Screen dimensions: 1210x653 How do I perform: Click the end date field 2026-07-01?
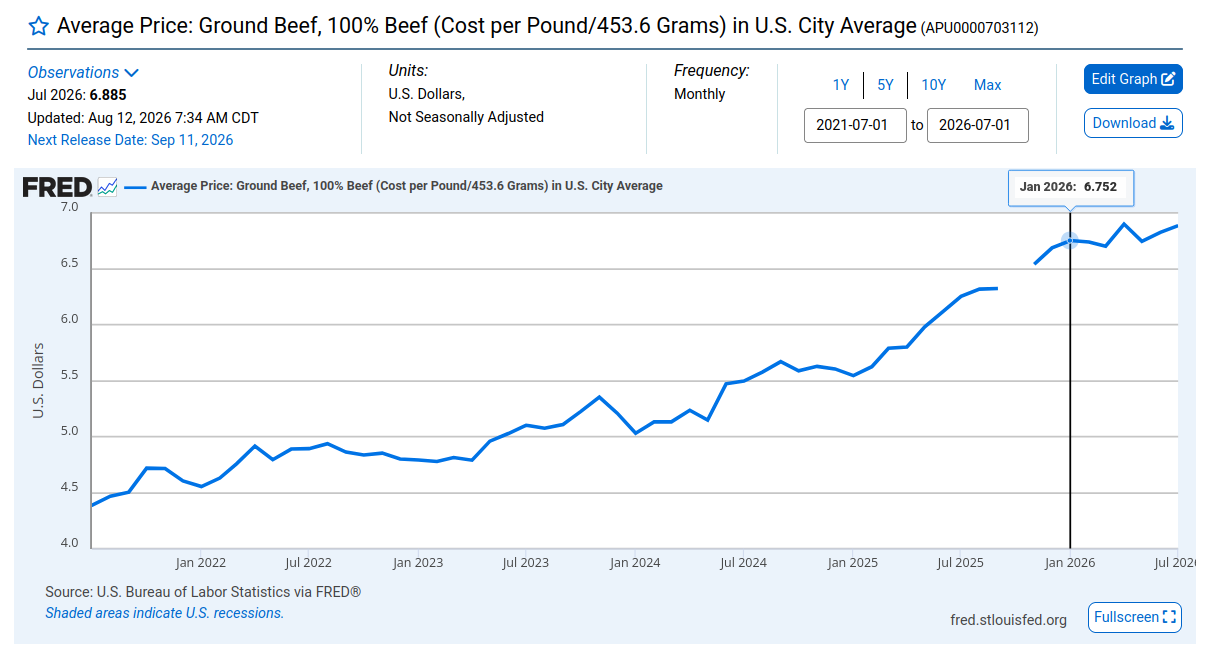point(977,125)
